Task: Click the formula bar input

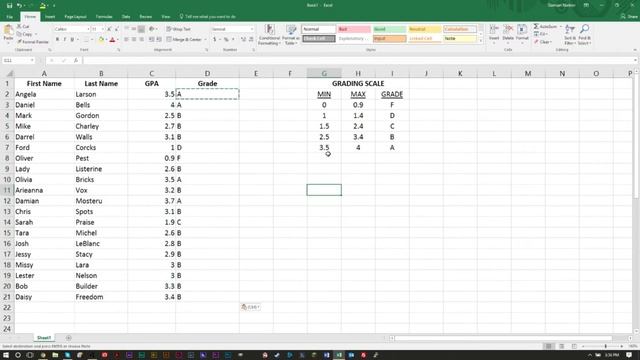Action: [359, 60]
